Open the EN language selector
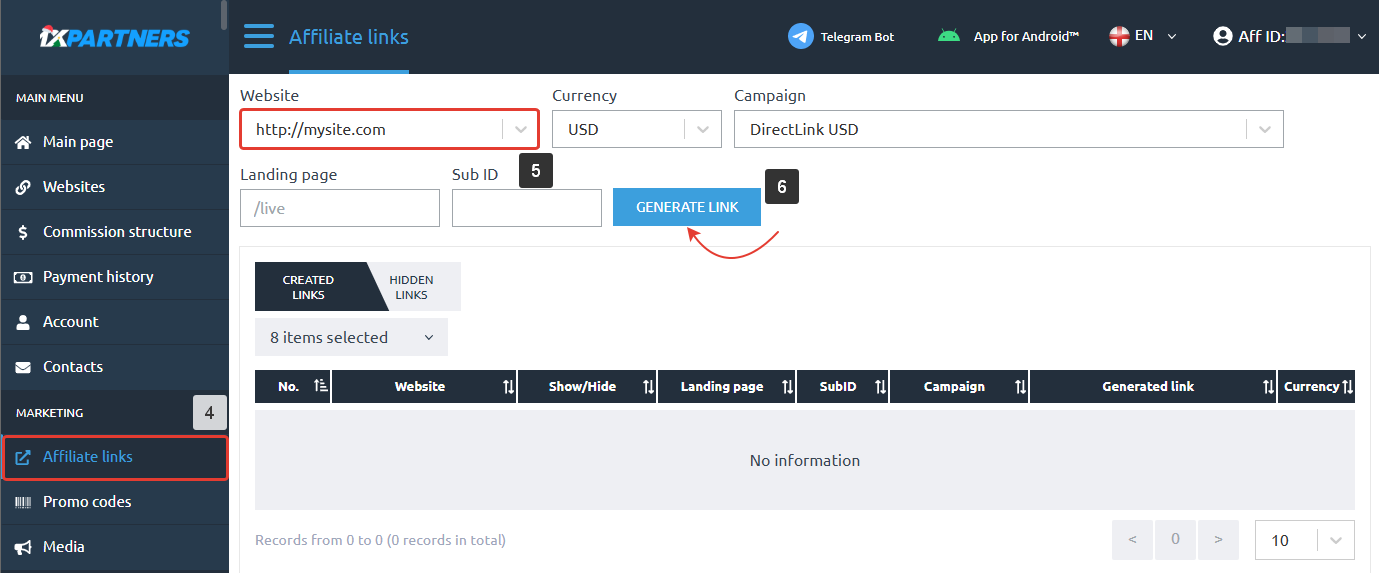The width and height of the screenshot is (1379, 573). coord(1144,36)
